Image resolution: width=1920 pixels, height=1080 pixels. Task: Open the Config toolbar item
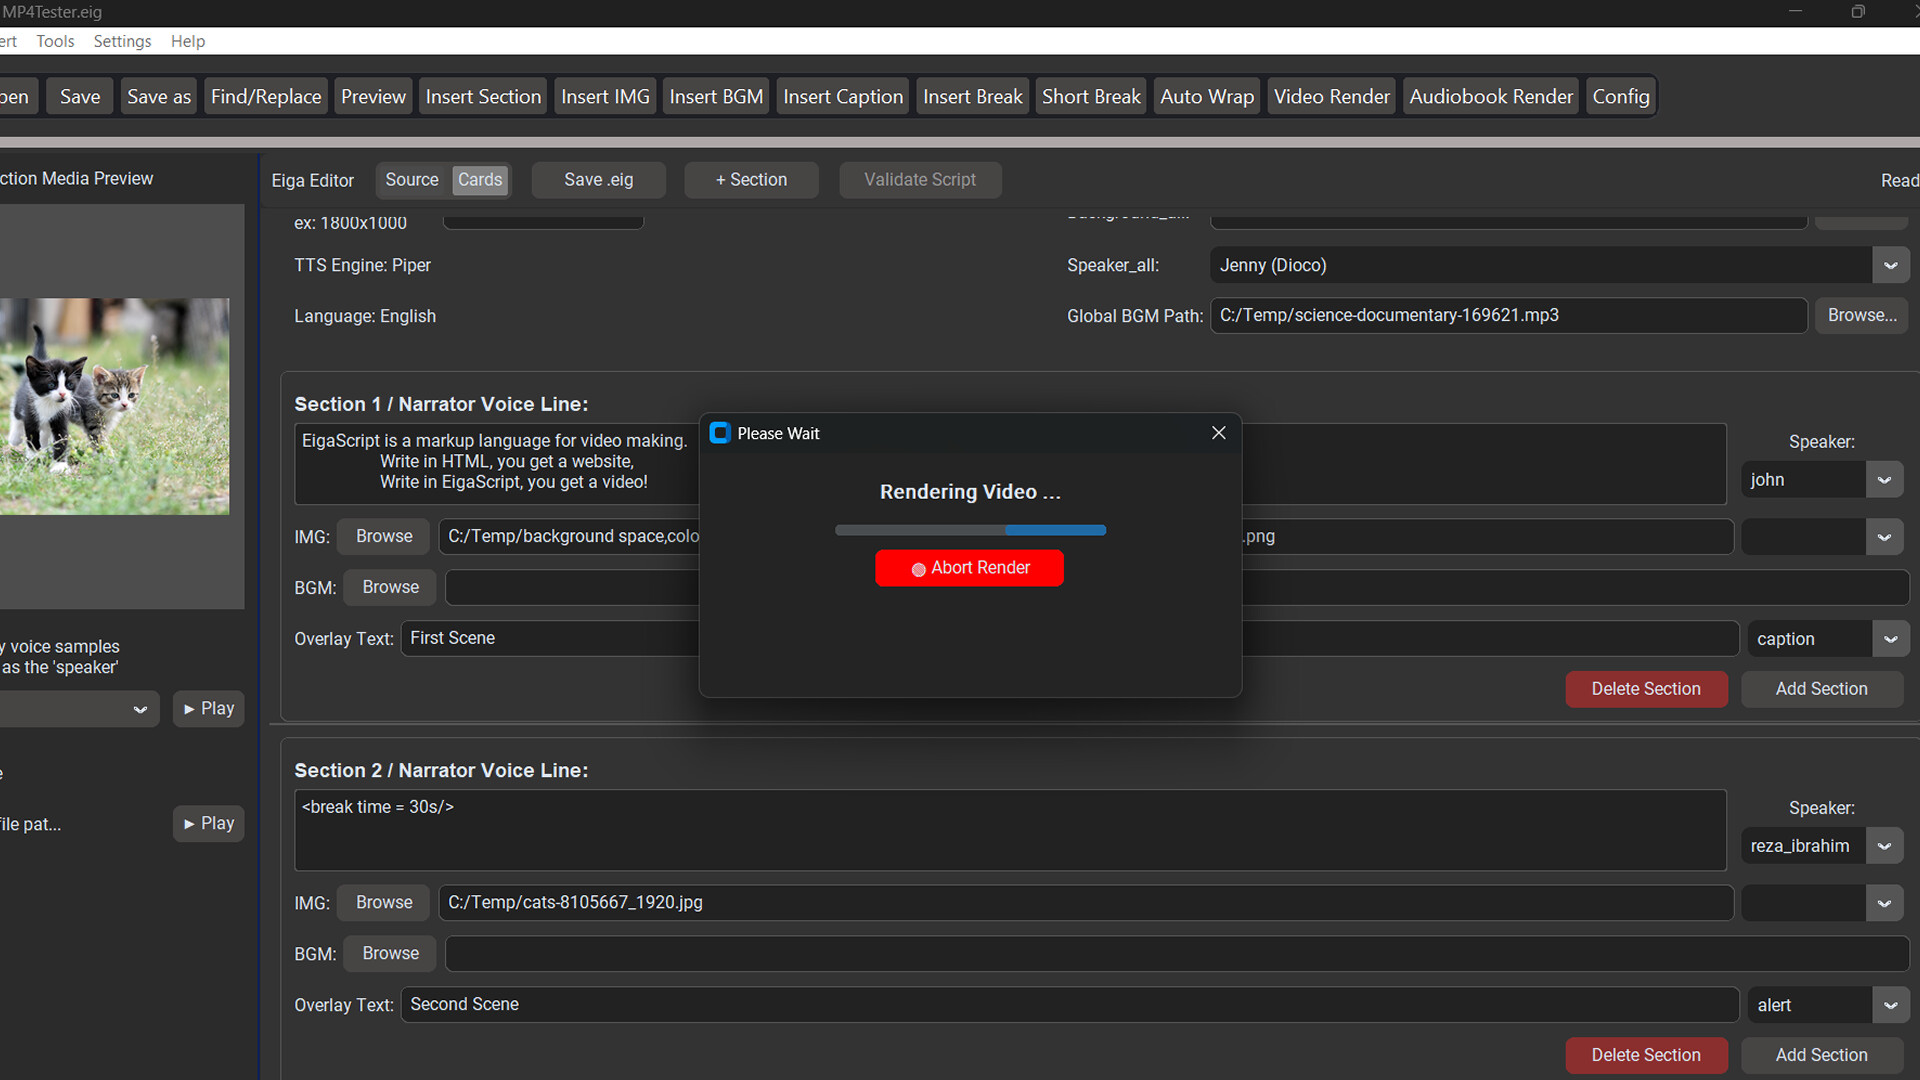pyautogui.click(x=1620, y=96)
